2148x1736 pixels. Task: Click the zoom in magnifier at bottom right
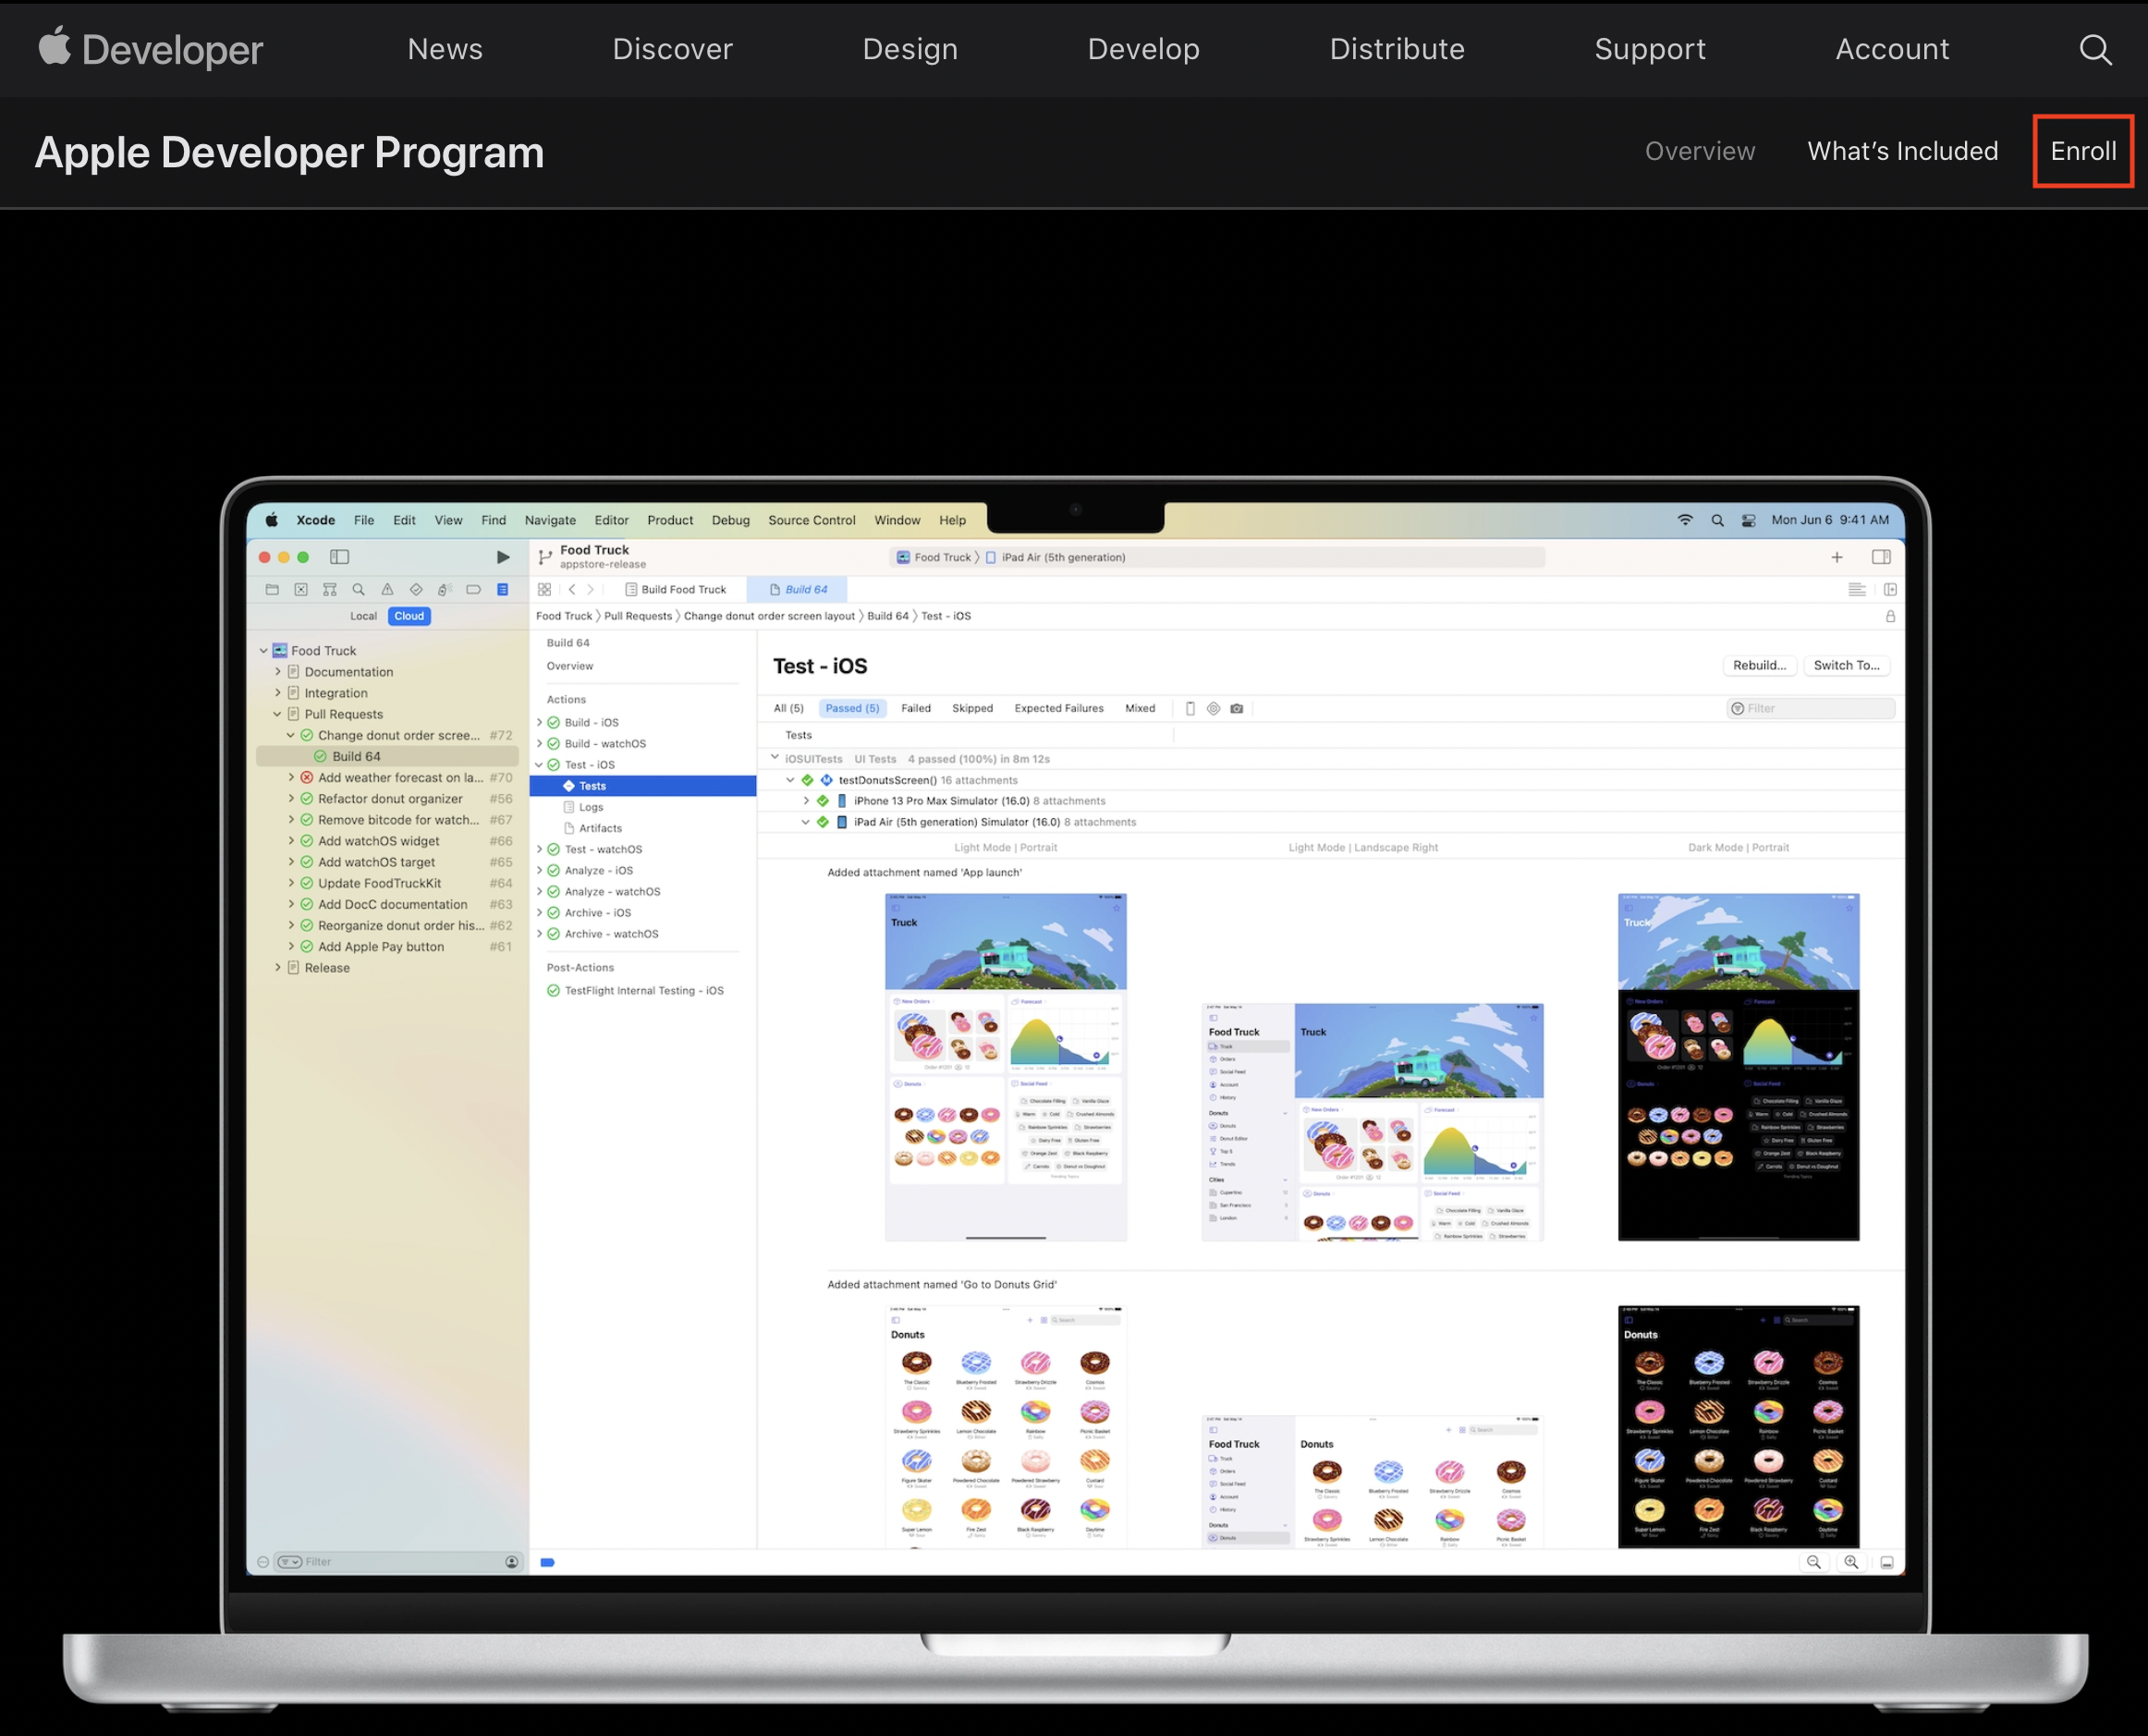(1851, 1562)
